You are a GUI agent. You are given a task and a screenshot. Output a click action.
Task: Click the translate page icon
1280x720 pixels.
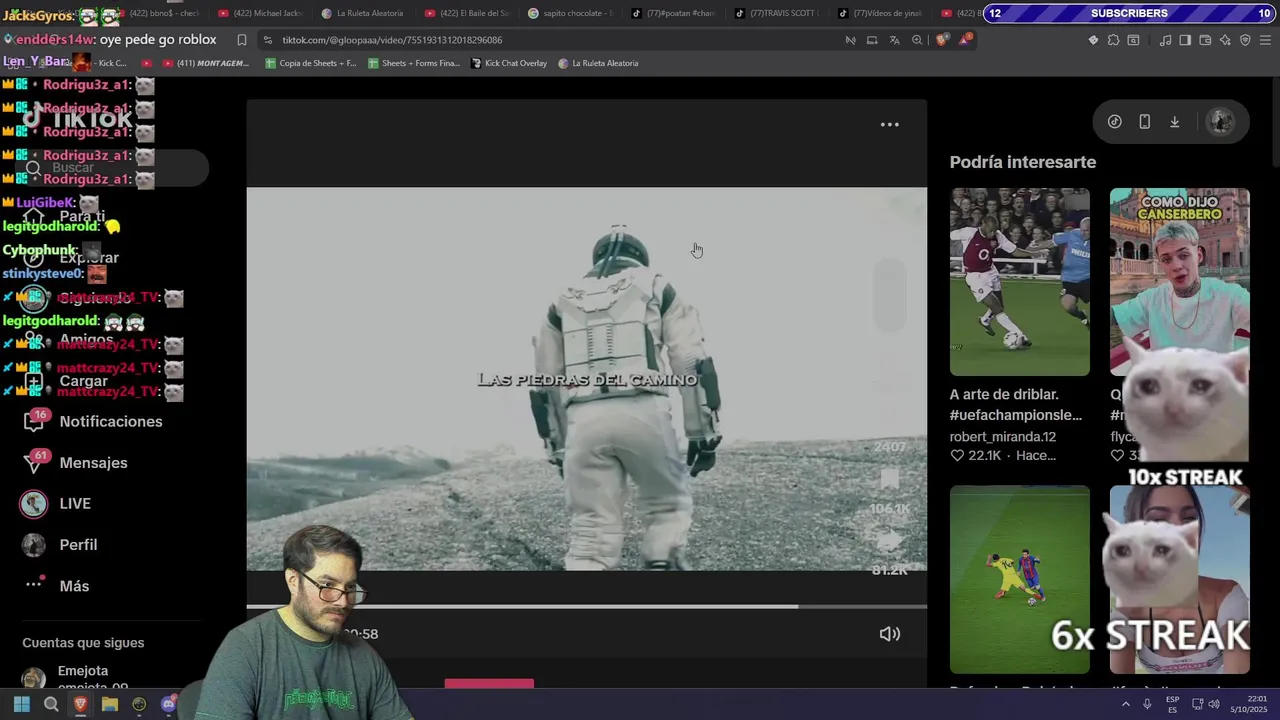[895, 40]
